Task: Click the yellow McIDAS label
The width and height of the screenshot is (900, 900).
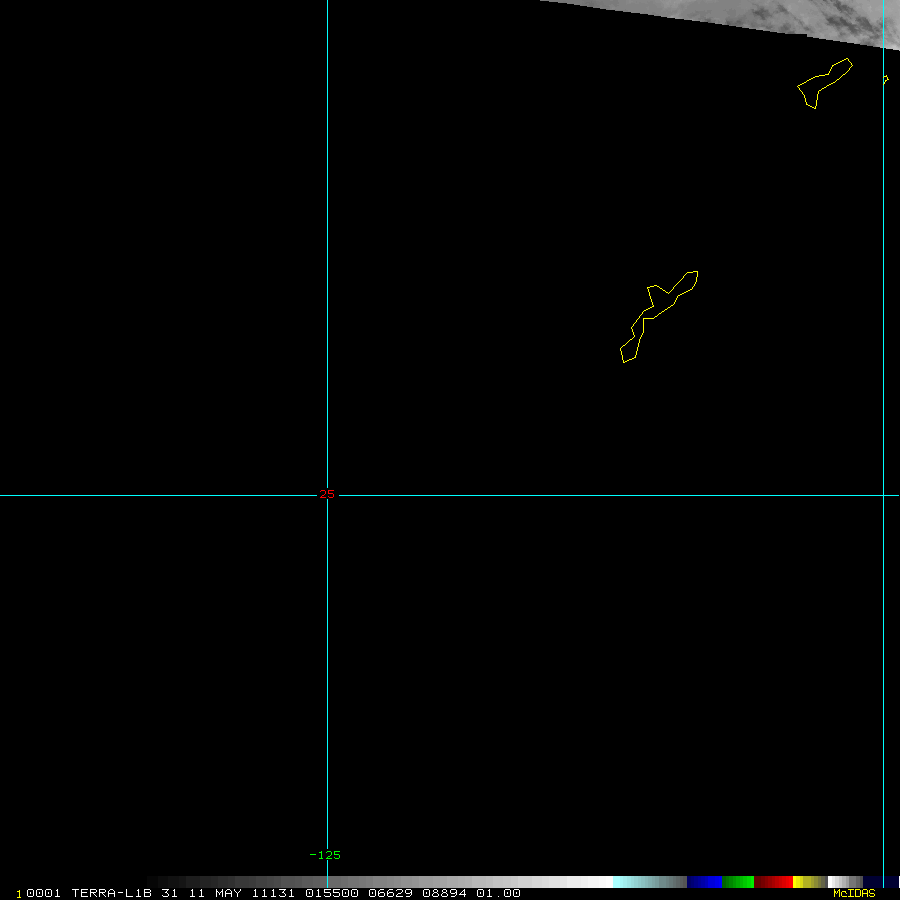Action: 854,893
